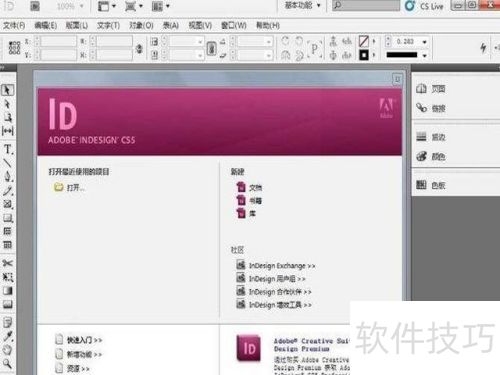This screenshot has height=375, width=500.
Task: Select the Hand tool
Action: tap(7, 350)
